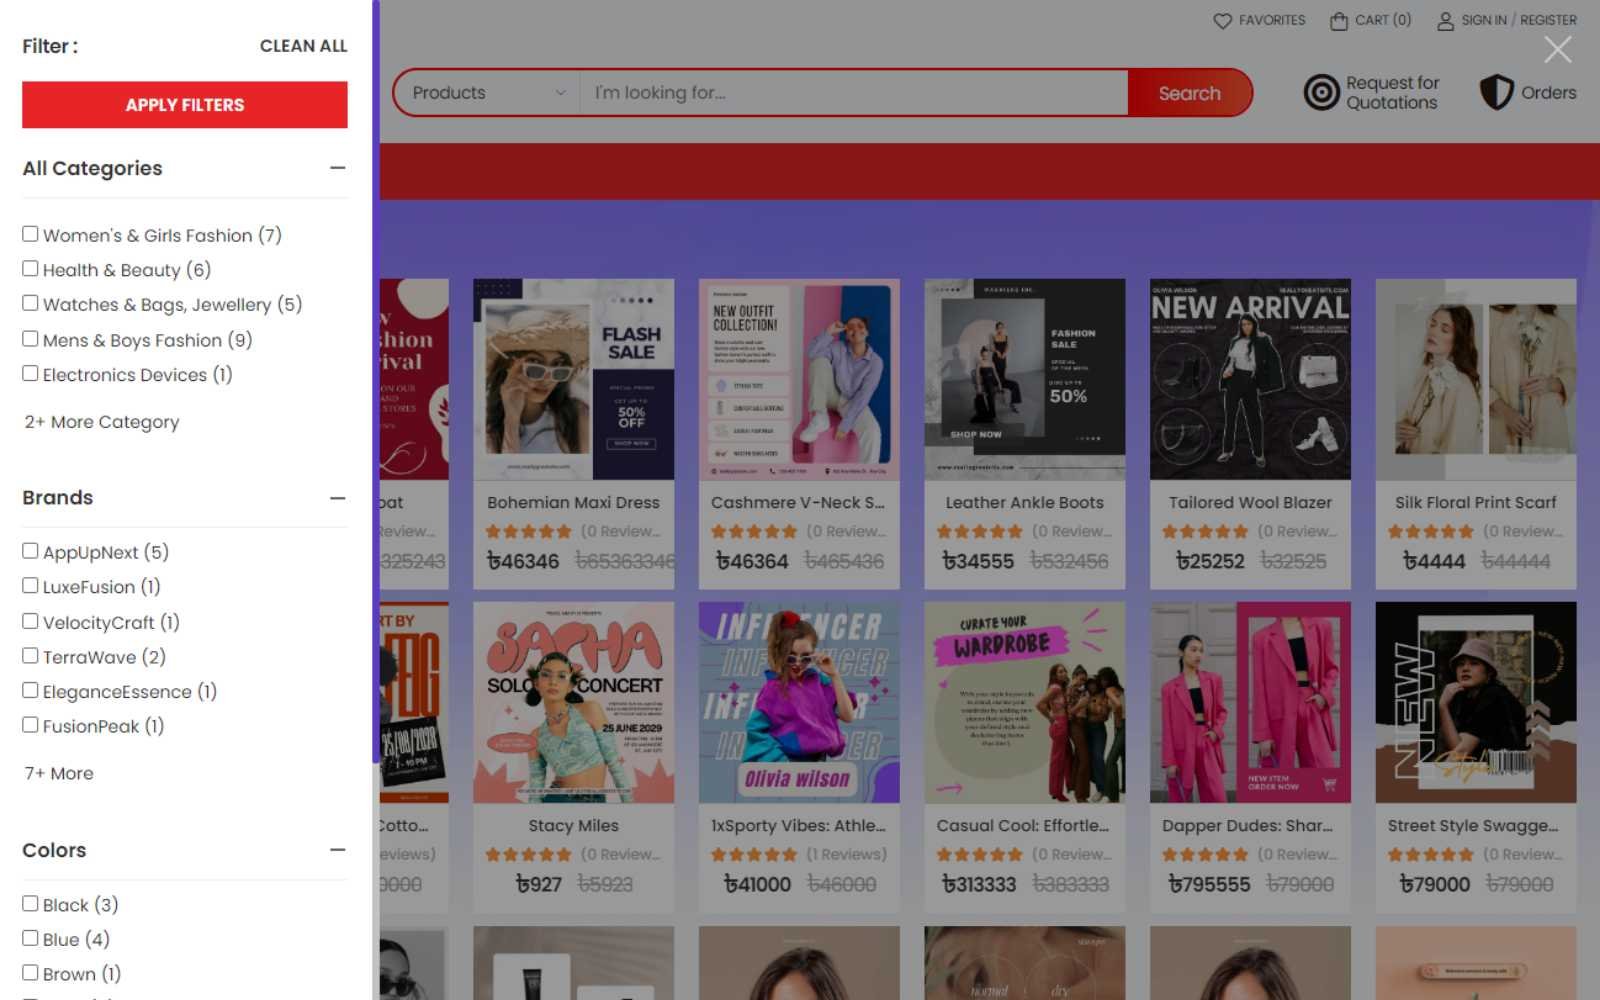
Task: Check Health & Beauty category
Action: click(30, 269)
